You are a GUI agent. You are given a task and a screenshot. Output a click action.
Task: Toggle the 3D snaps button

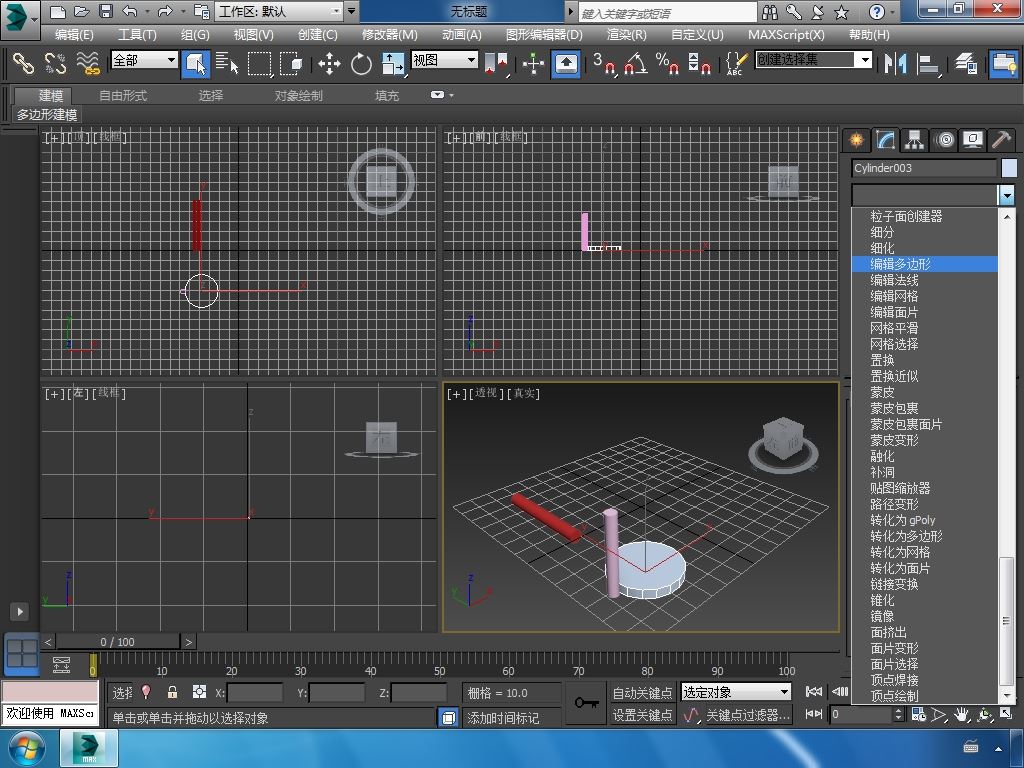pos(604,64)
